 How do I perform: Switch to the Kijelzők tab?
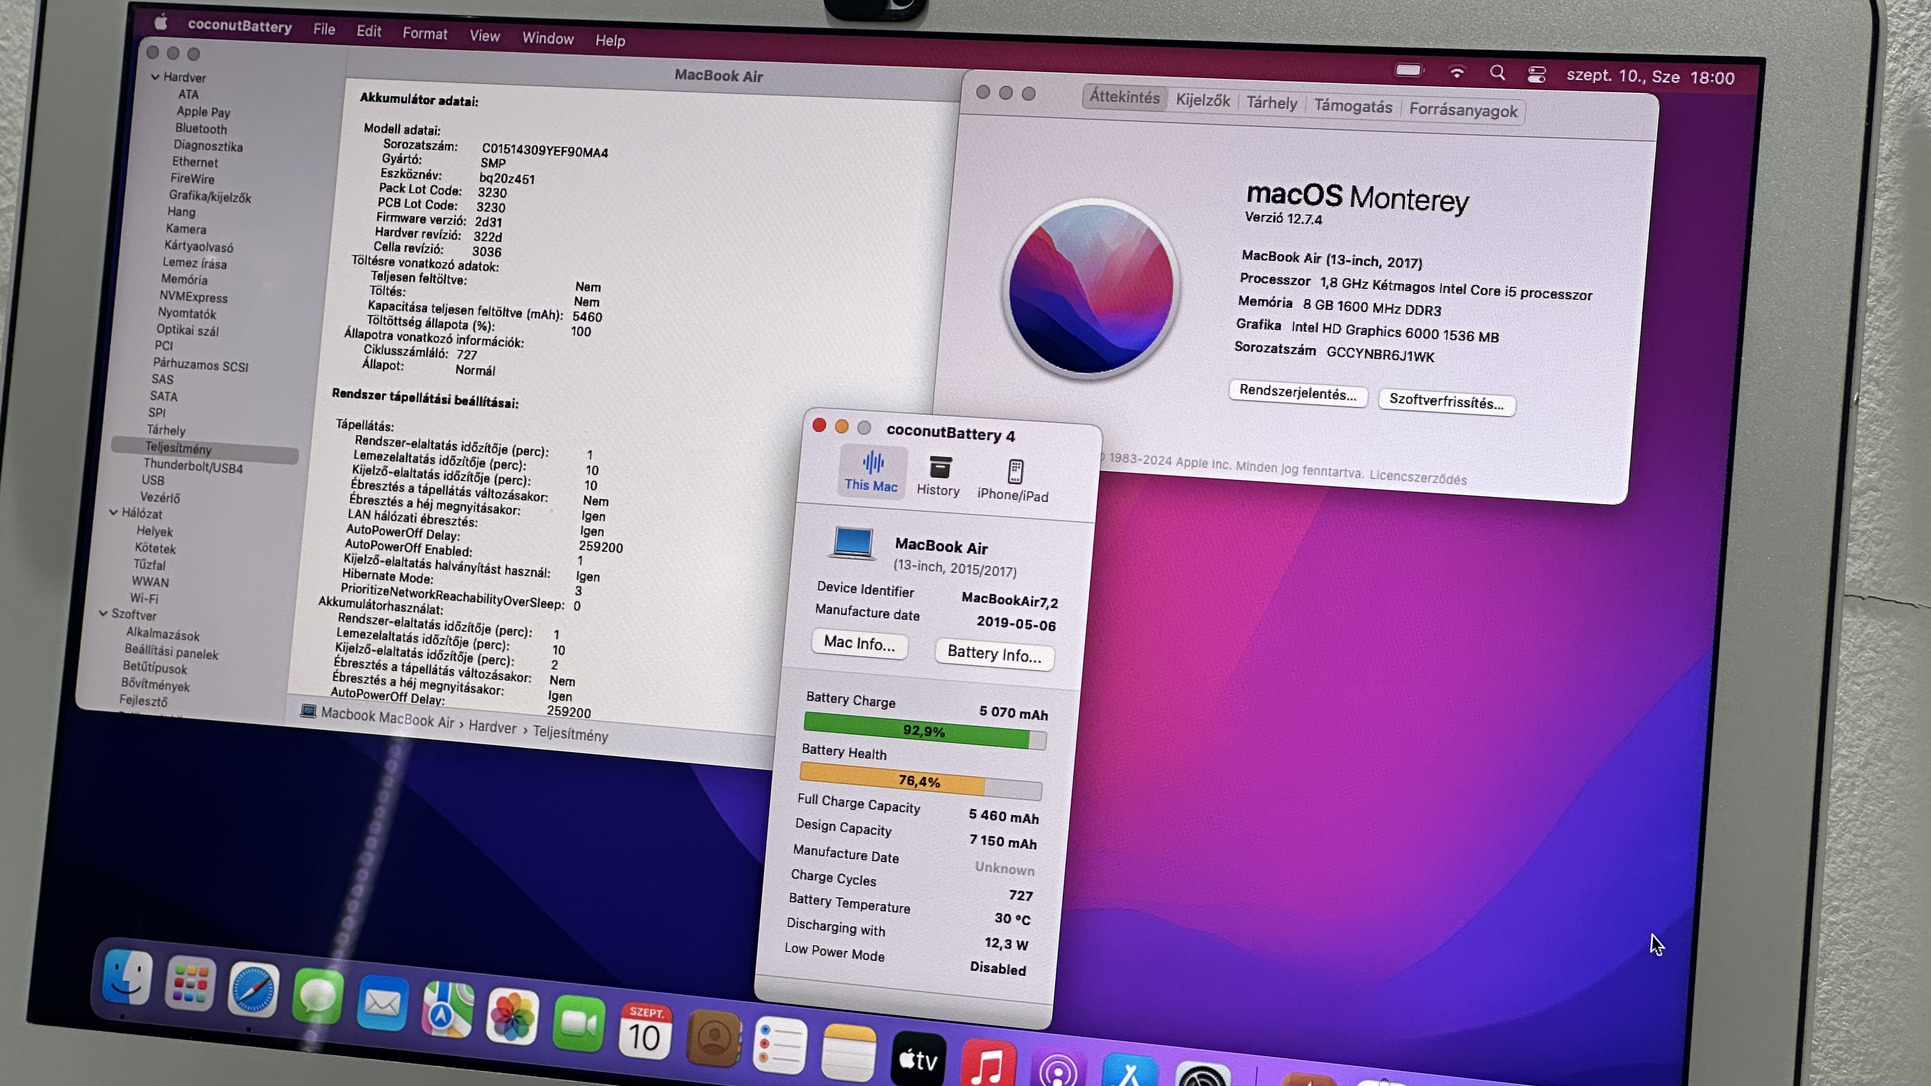(1202, 100)
